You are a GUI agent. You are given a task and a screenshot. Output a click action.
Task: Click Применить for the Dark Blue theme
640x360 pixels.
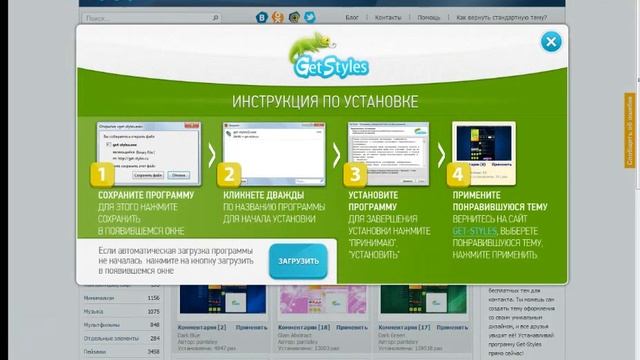coord(251,327)
